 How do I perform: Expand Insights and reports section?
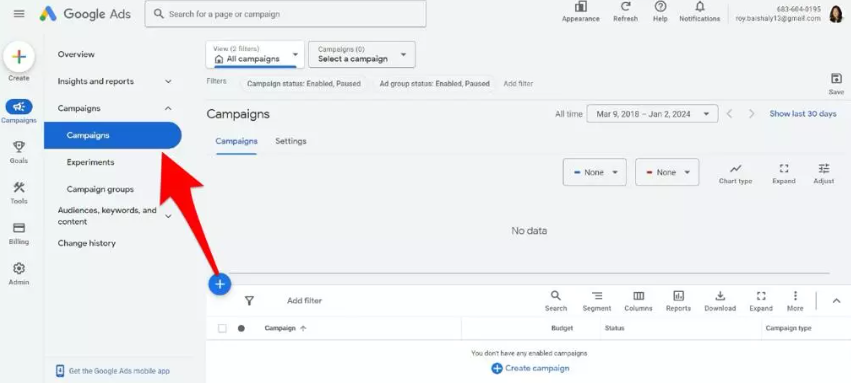click(168, 81)
